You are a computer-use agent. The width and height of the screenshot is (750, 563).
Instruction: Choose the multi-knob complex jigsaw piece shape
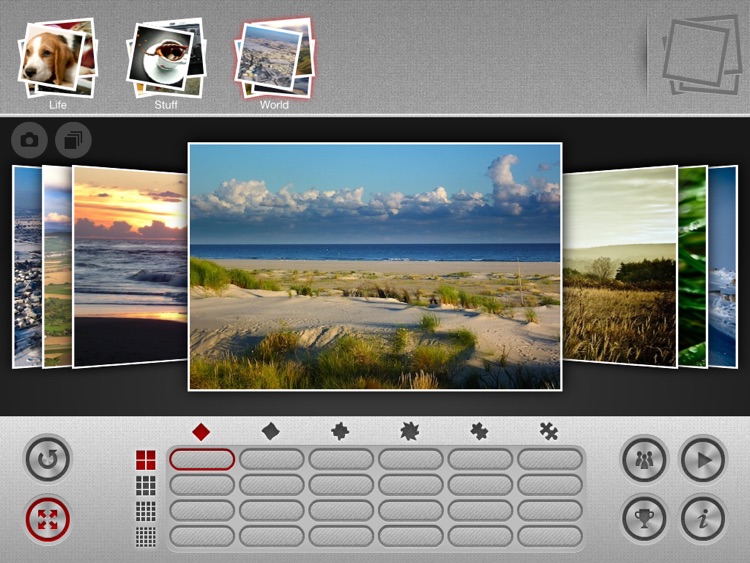pos(549,432)
